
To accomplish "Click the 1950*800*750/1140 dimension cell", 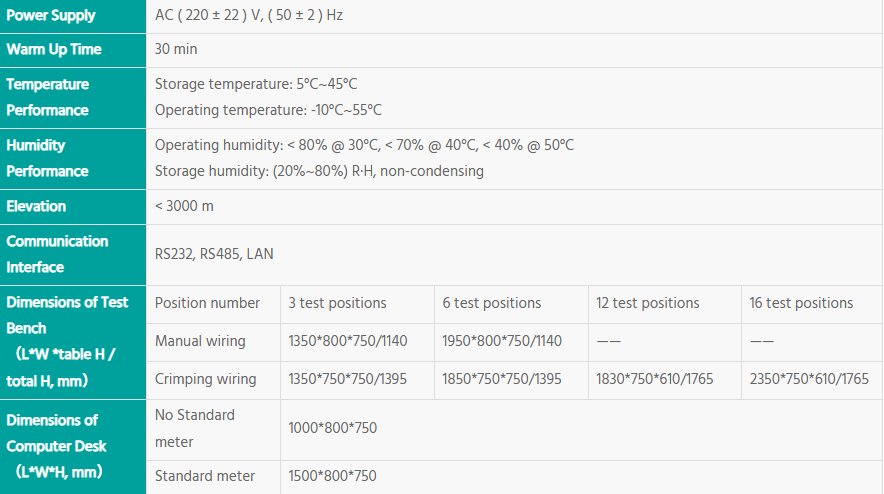I will pos(502,341).
